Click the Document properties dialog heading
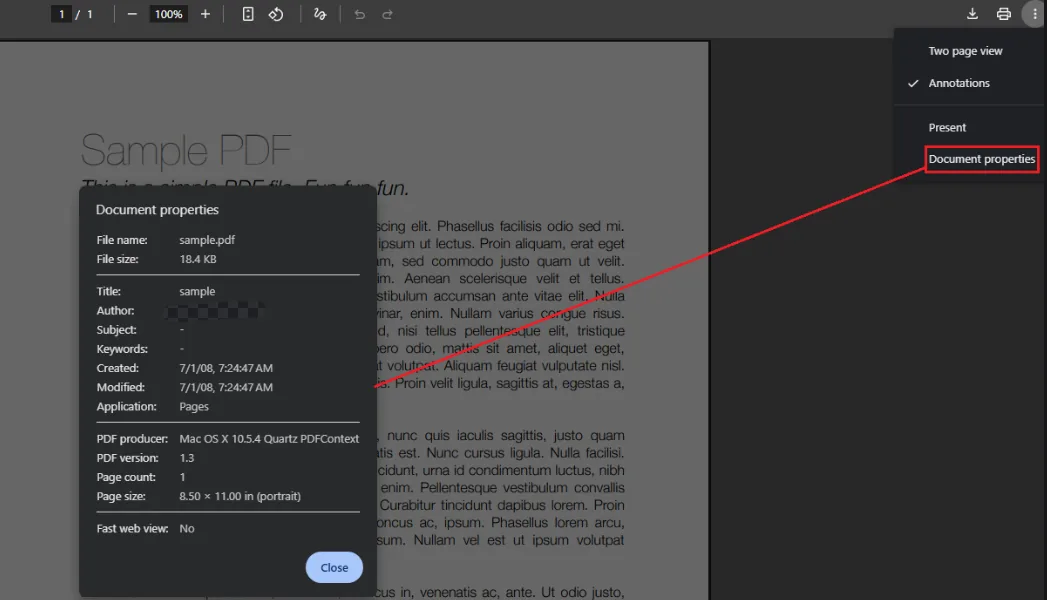Viewport: 1047px width, 600px height. (157, 210)
